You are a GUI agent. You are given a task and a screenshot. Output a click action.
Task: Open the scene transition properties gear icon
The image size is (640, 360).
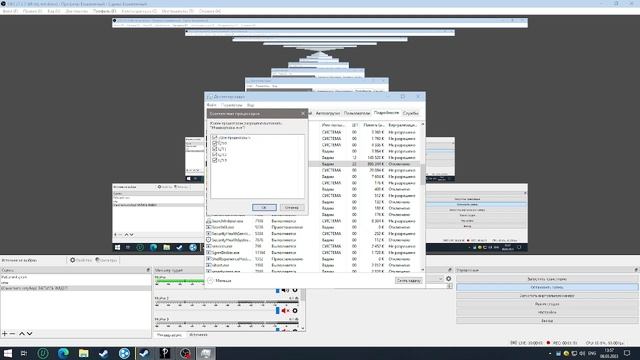tap(449, 279)
